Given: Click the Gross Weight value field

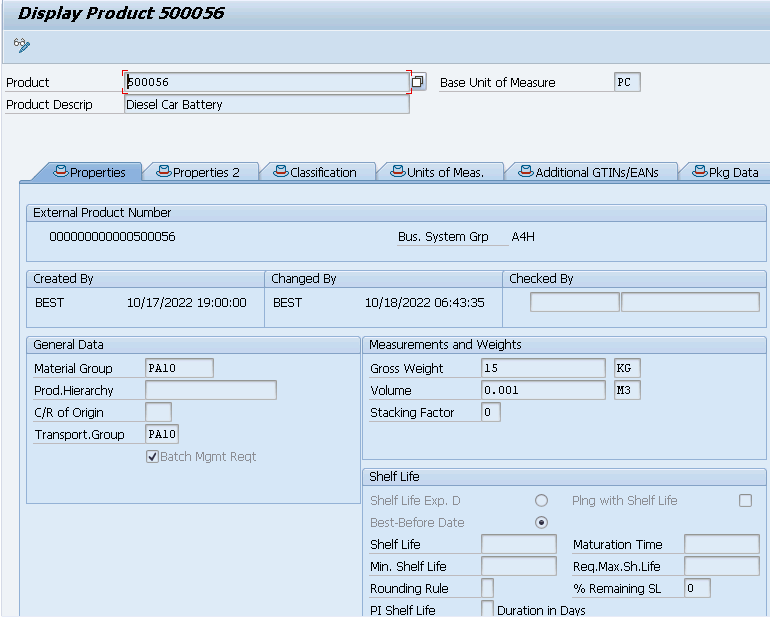Looking at the screenshot, I should click(543, 368).
